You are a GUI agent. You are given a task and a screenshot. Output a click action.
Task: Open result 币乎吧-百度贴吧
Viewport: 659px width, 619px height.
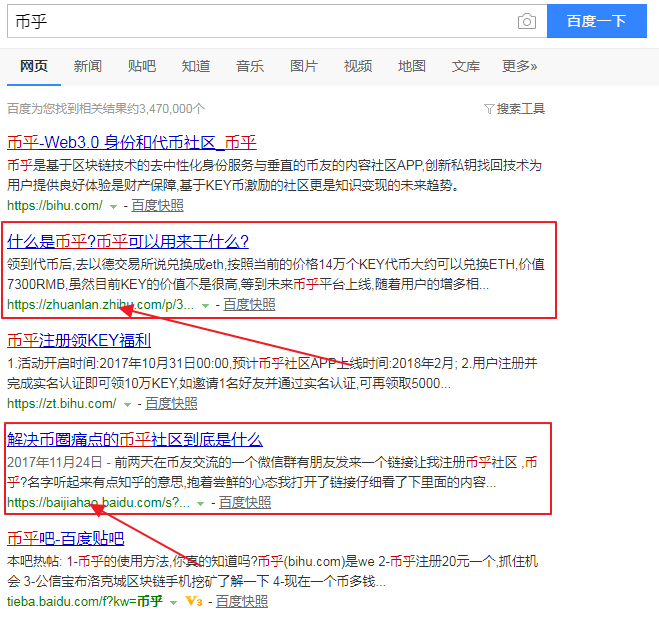coord(66,539)
